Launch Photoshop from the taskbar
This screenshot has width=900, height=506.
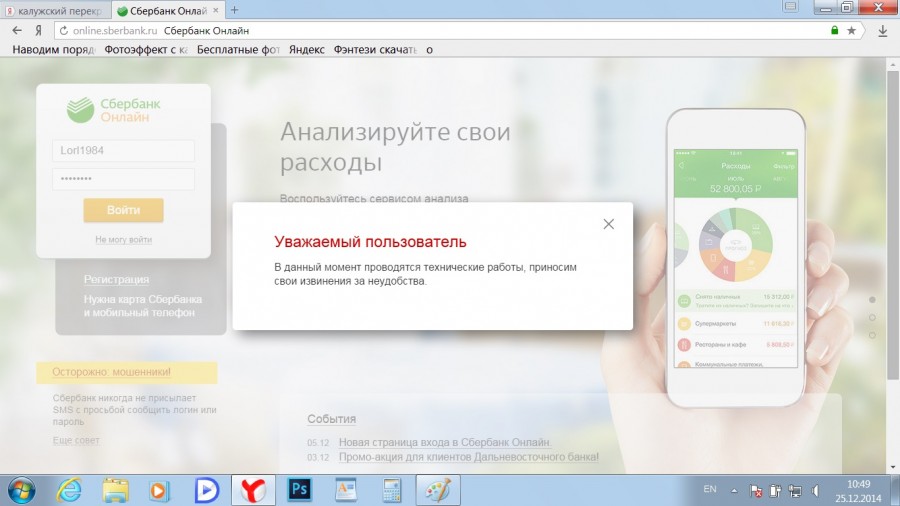(299, 489)
